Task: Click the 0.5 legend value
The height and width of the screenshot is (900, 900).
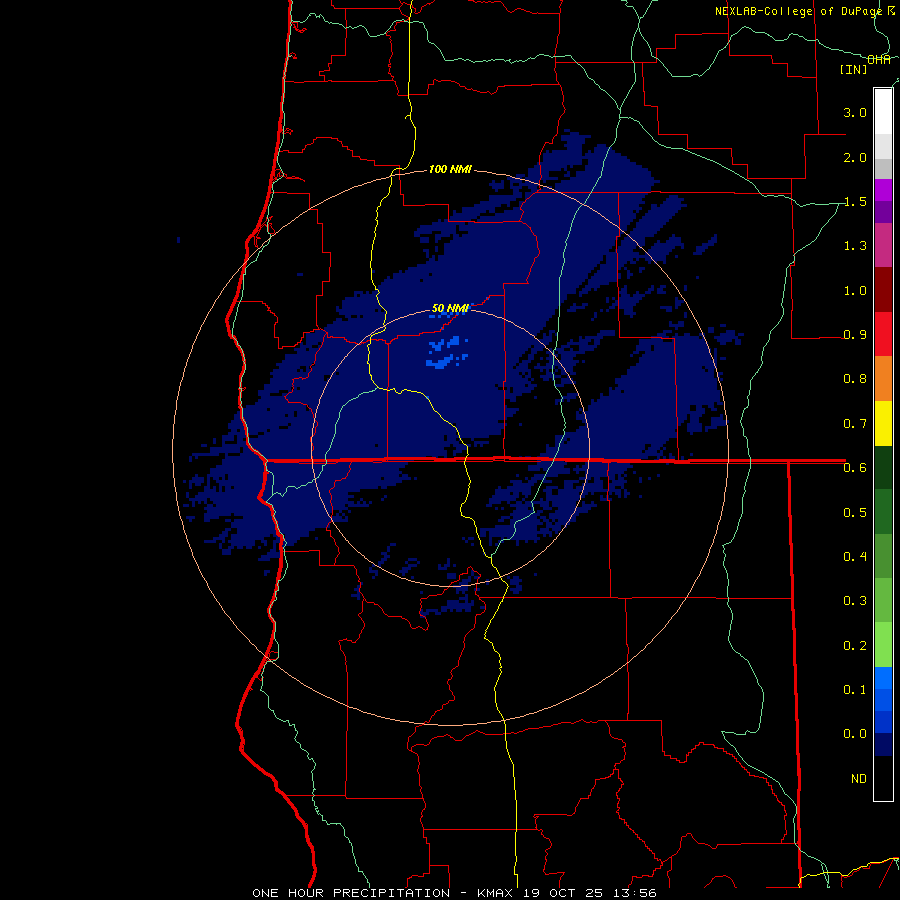Action: point(855,513)
